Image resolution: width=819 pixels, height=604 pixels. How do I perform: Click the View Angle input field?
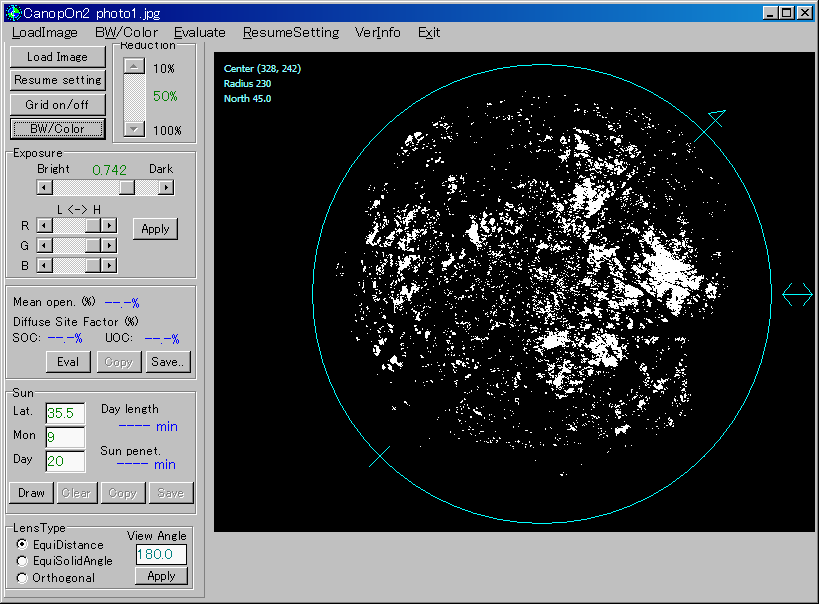[161, 554]
